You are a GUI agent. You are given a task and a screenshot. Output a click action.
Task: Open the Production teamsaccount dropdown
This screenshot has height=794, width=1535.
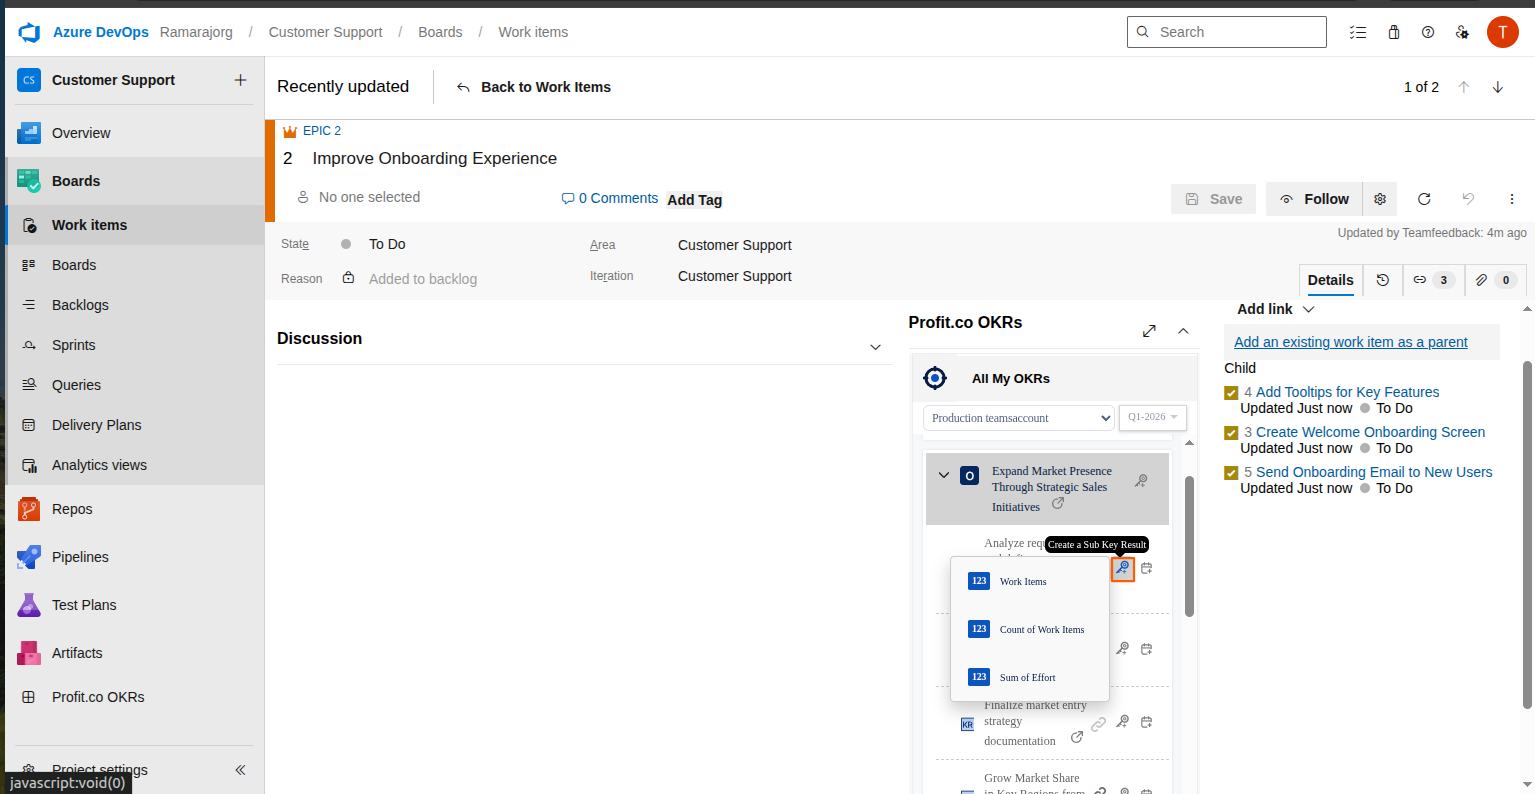[x=1019, y=418]
